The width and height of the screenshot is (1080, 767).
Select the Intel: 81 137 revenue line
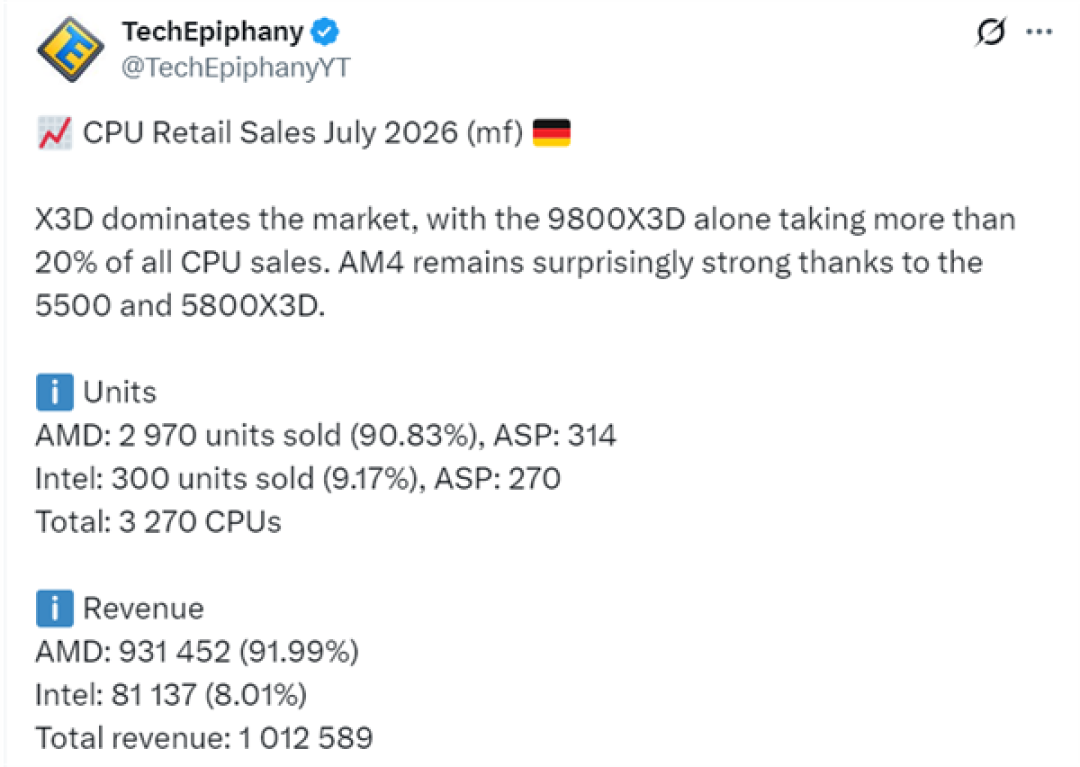[x=171, y=695]
